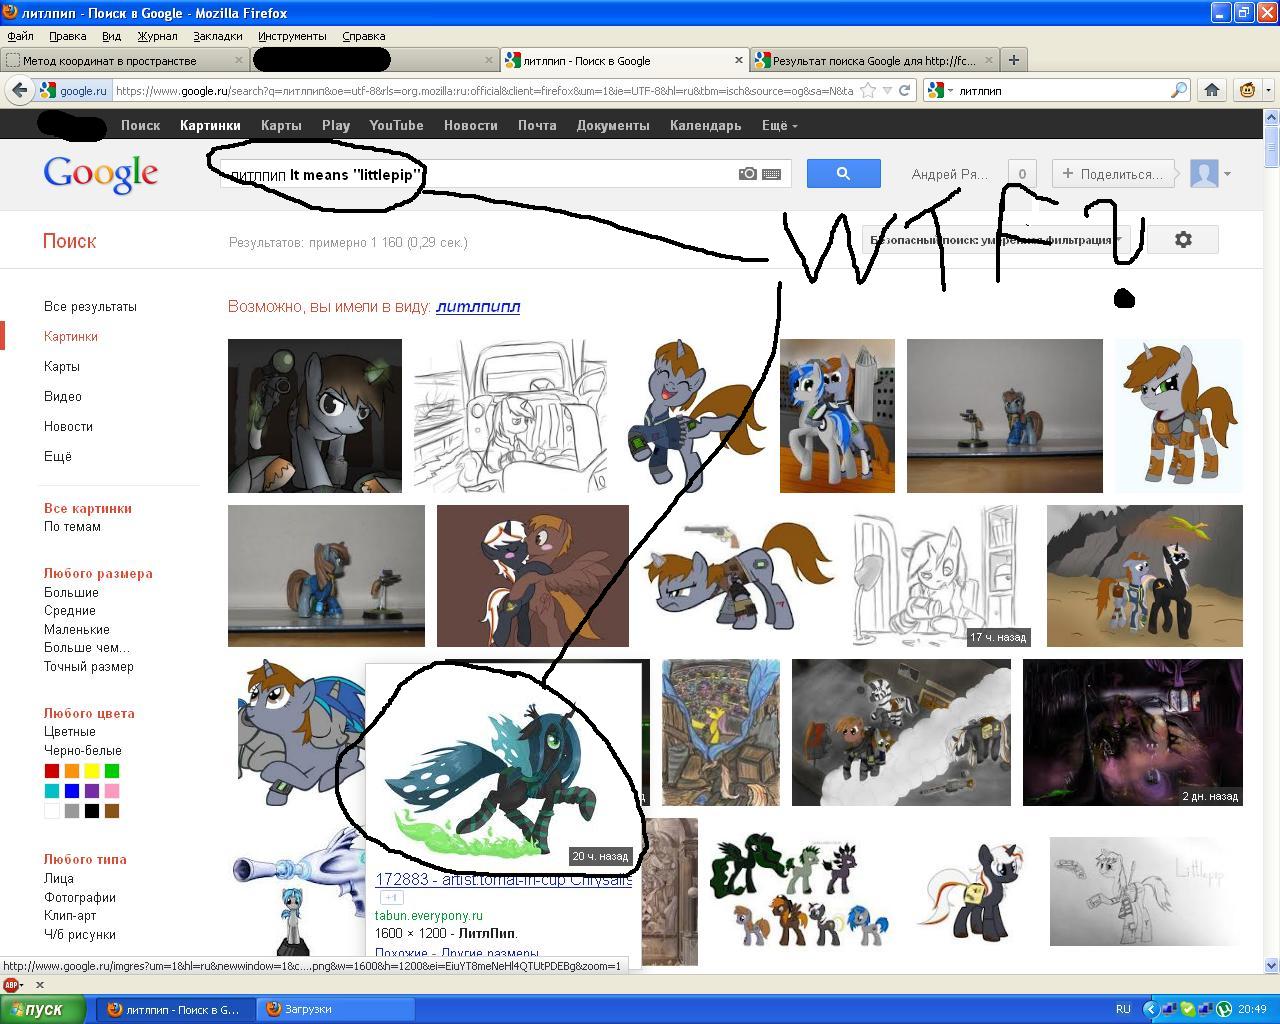Click the blue magnifier search button
Viewport: 1280px width, 1024px height.
843,173
